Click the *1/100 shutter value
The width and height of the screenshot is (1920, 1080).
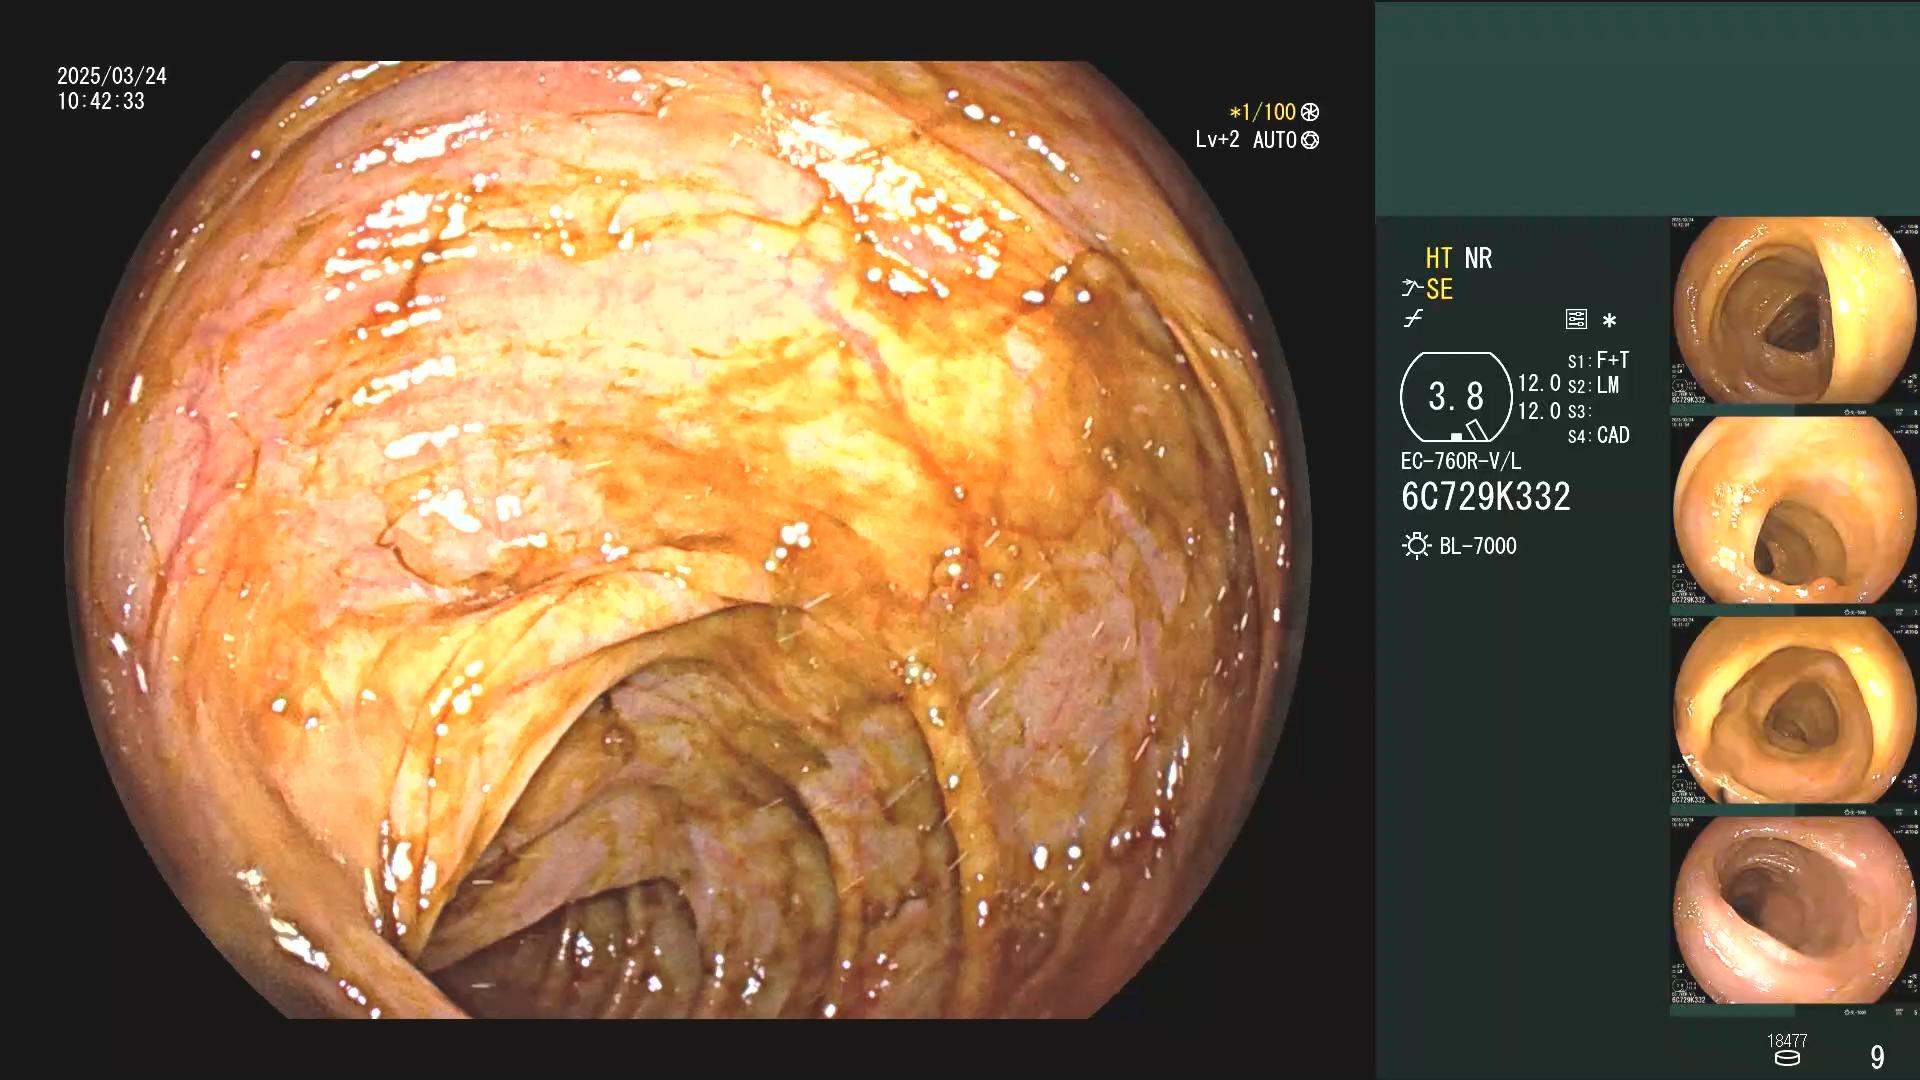(x=1263, y=112)
